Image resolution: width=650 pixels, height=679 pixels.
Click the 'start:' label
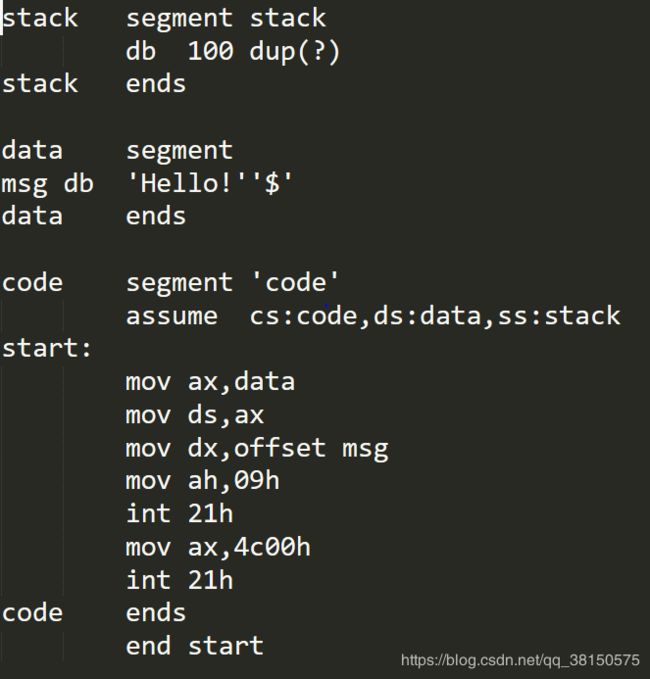(47, 349)
